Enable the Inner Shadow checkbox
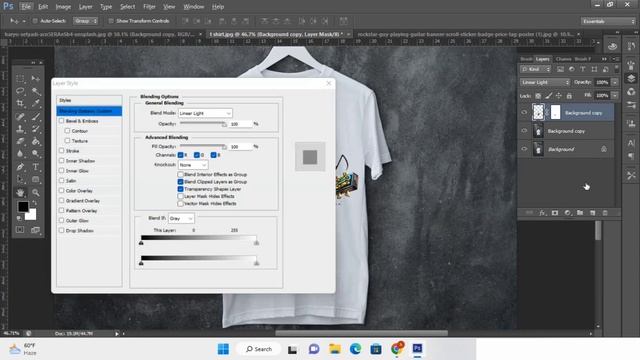640x360 pixels. pyautogui.click(x=62, y=161)
